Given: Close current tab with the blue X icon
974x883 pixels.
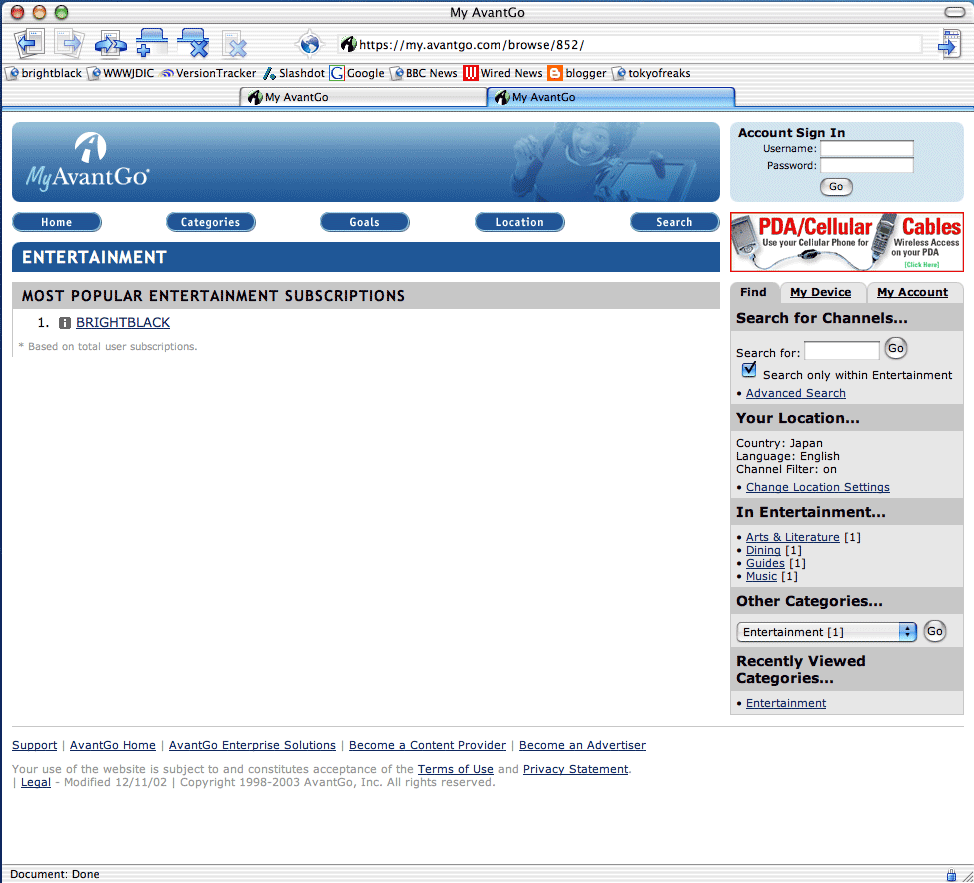Looking at the screenshot, I should (x=193, y=43).
